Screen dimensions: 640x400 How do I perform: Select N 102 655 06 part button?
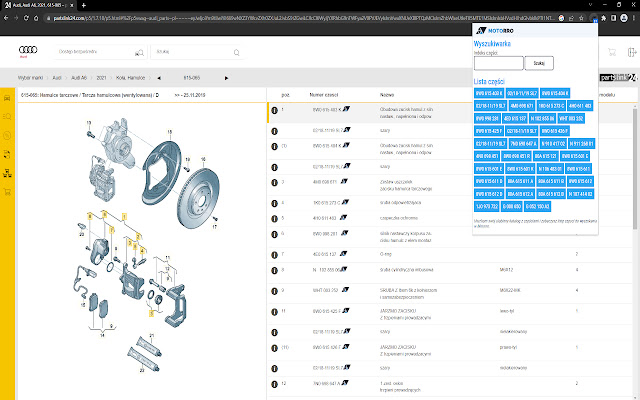click(542, 118)
